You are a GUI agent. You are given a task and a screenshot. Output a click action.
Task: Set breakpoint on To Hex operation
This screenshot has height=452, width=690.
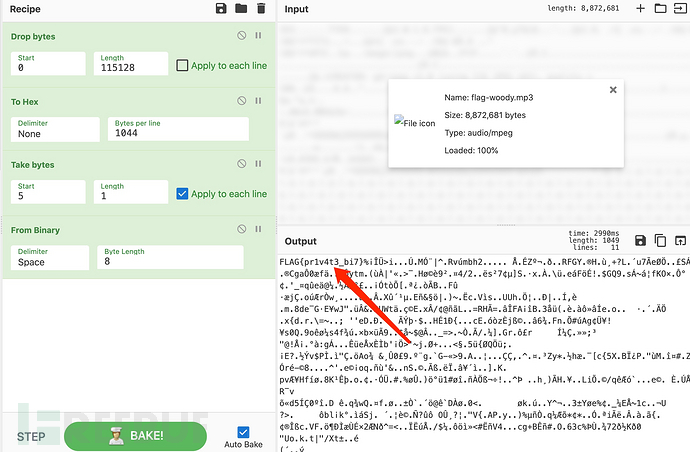tap(259, 101)
